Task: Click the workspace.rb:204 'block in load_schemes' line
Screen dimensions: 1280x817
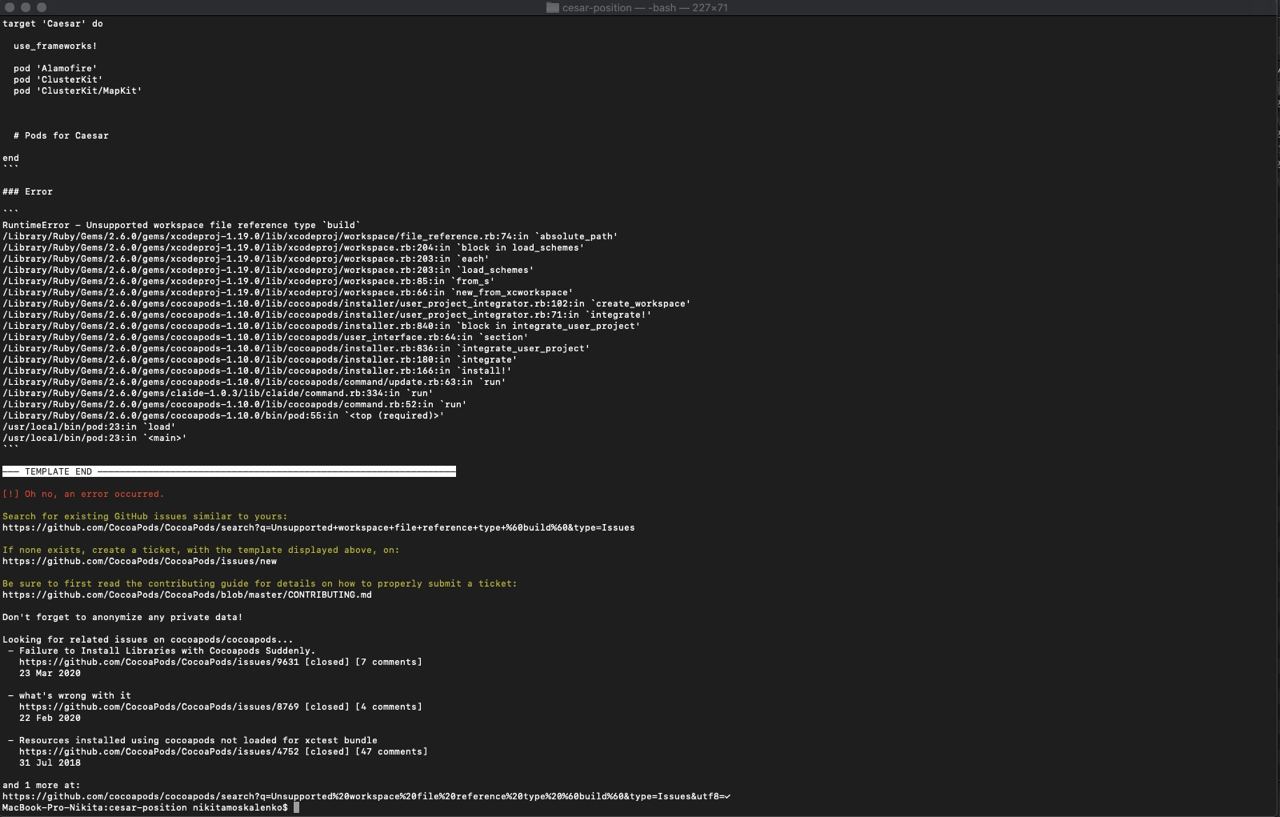Action: [293, 247]
